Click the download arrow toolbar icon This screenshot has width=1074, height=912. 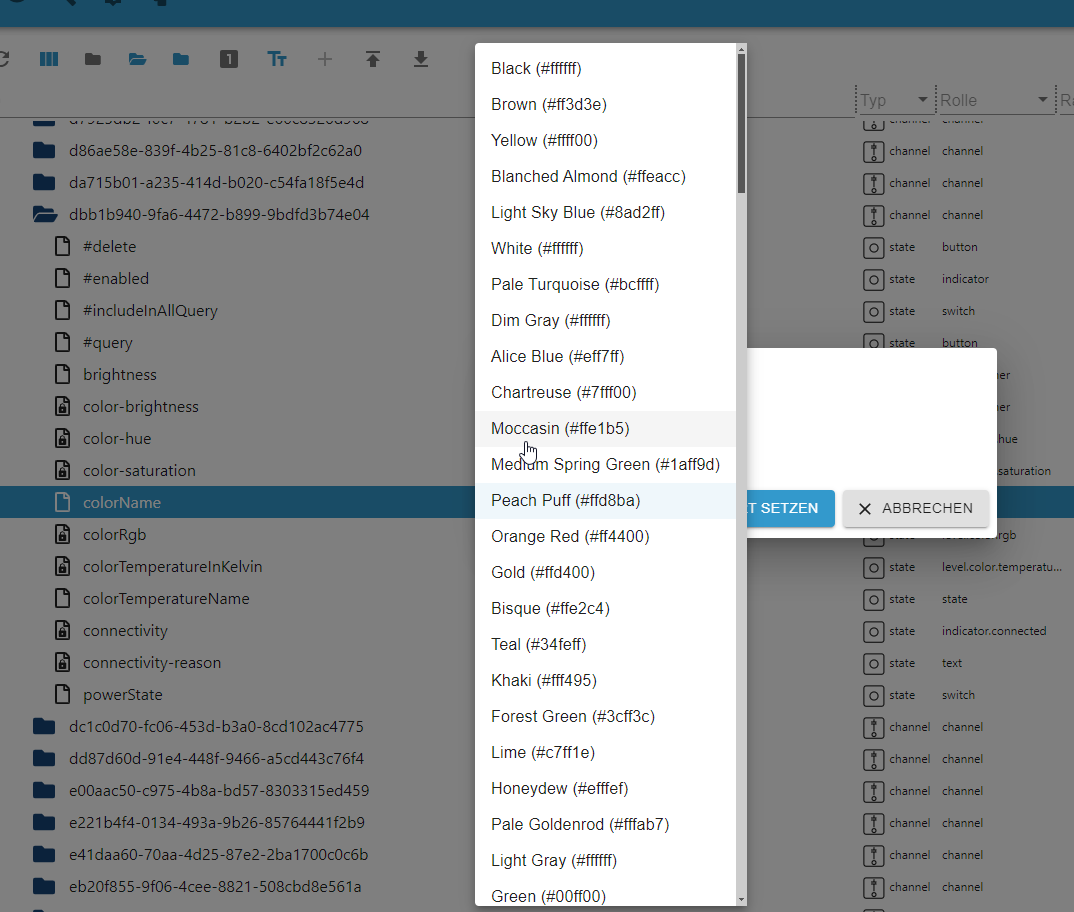click(421, 60)
